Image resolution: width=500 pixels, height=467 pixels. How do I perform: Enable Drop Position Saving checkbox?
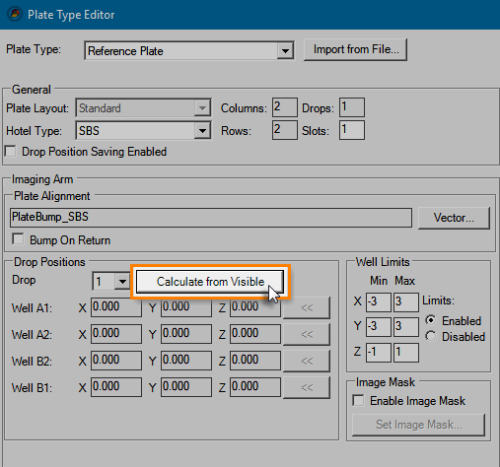coord(11,151)
